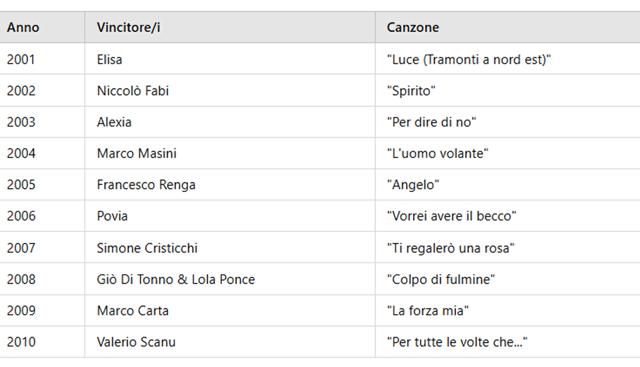Click the Vincitore/i column header
Viewport: 640px width, 367px height.
[129, 27]
